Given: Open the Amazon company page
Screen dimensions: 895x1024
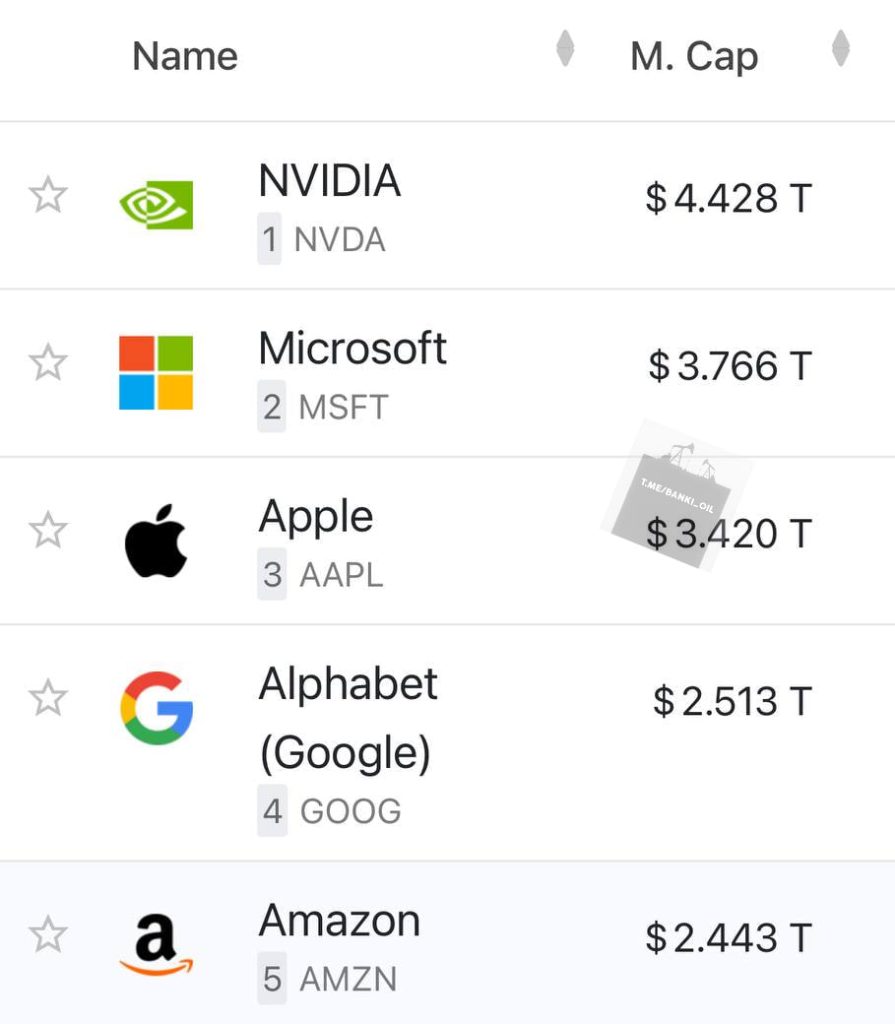Looking at the screenshot, I should click(339, 921).
